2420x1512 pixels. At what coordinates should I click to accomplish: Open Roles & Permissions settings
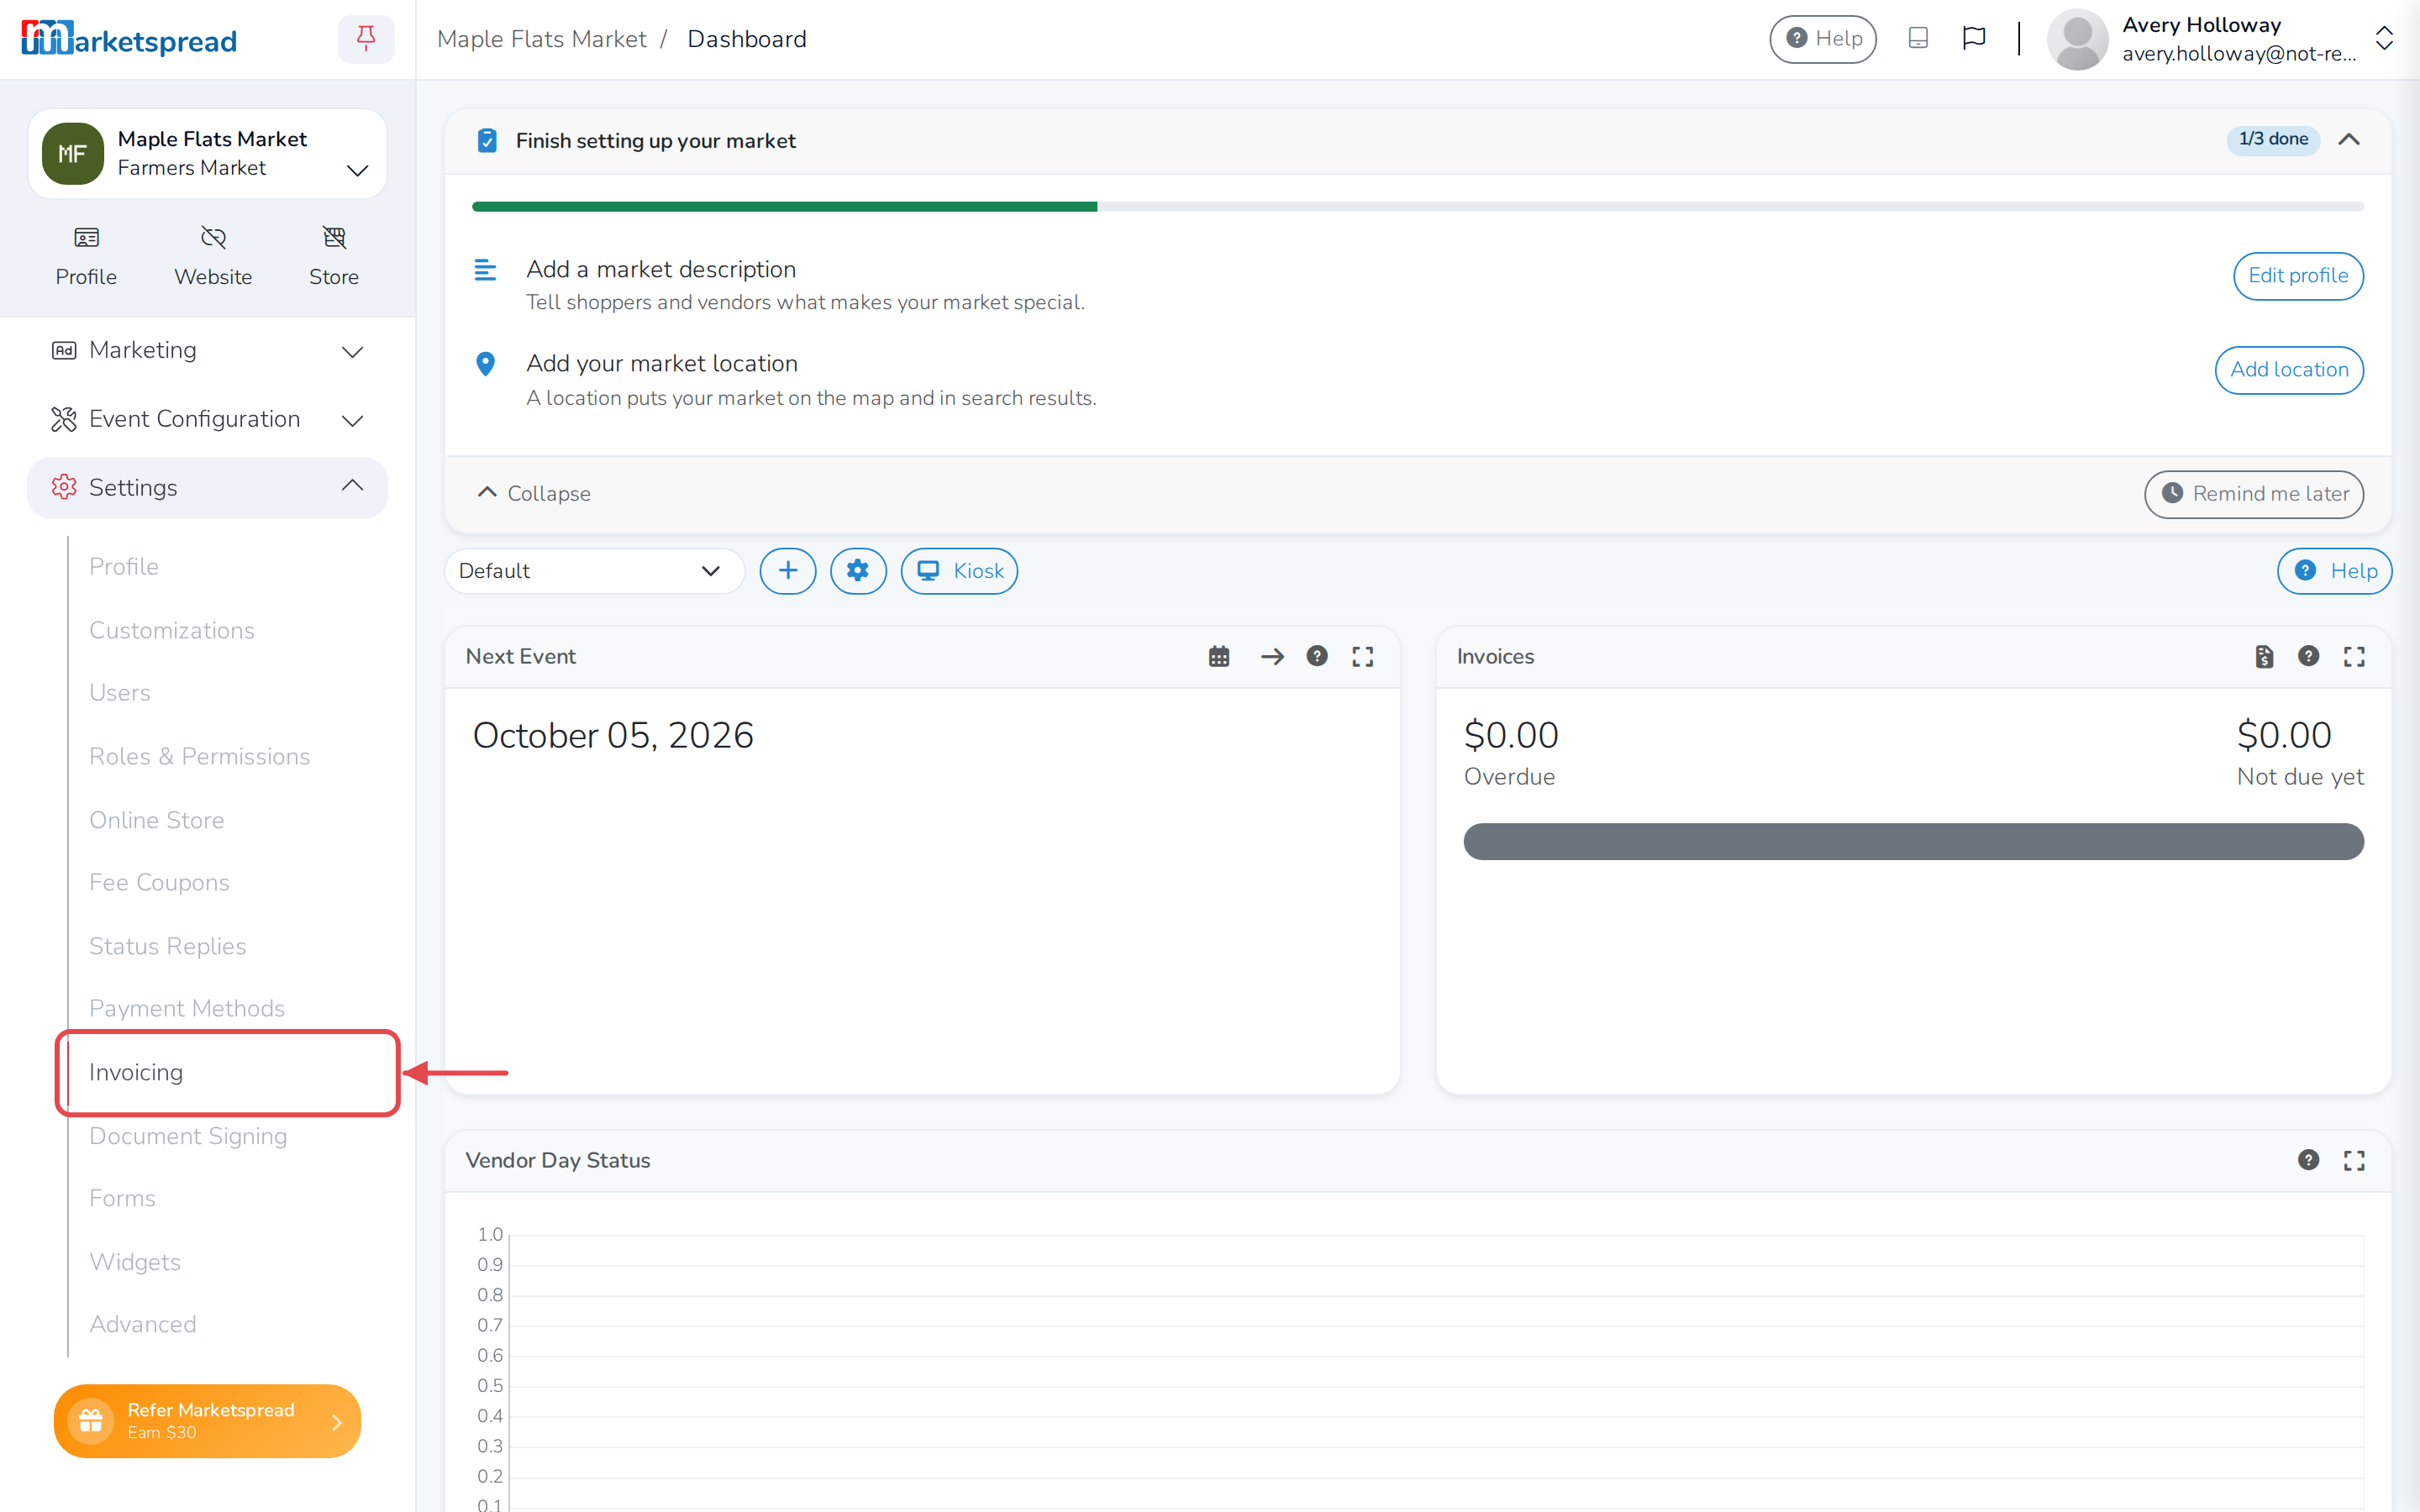click(x=200, y=756)
